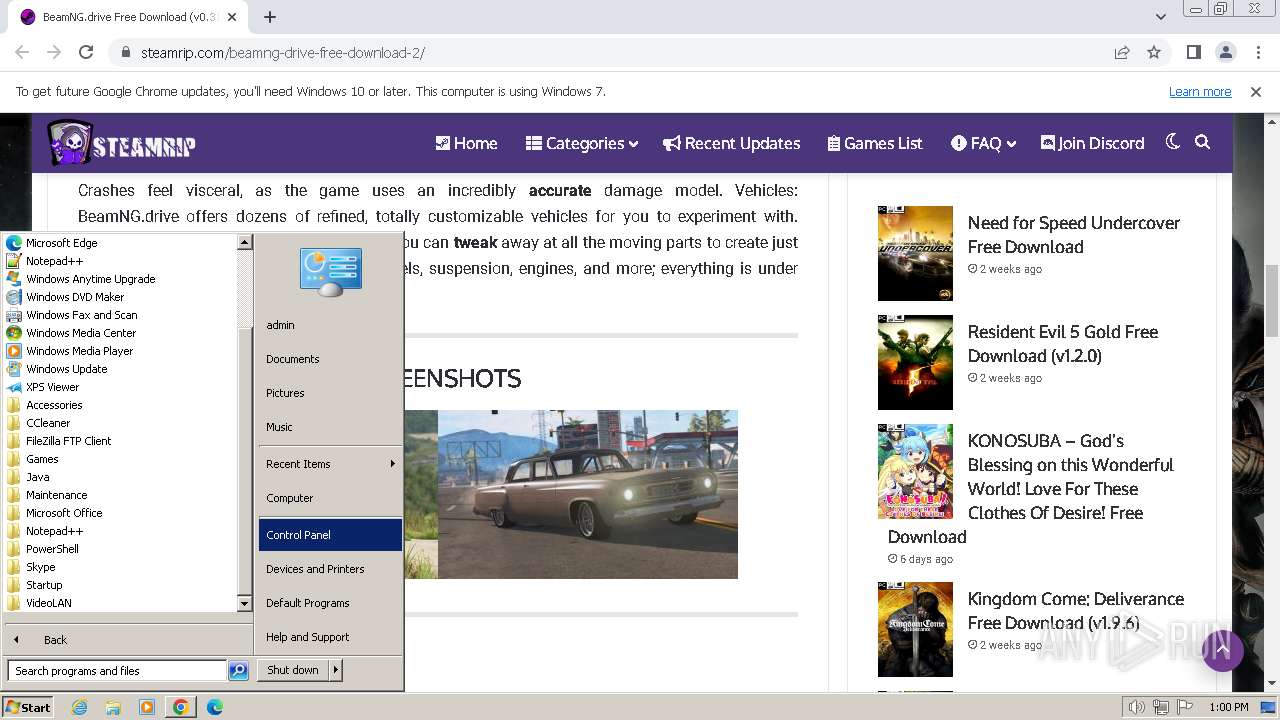Open Computer from Start menu
Viewport: 1280px width, 720px height.
coord(289,498)
